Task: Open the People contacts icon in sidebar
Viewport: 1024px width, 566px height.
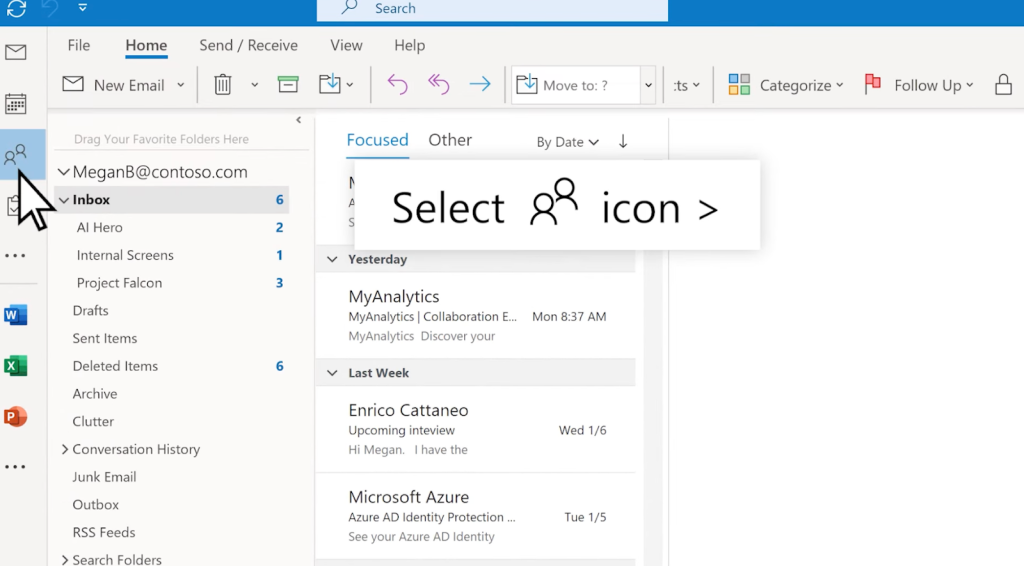Action: pyautogui.click(x=16, y=154)
